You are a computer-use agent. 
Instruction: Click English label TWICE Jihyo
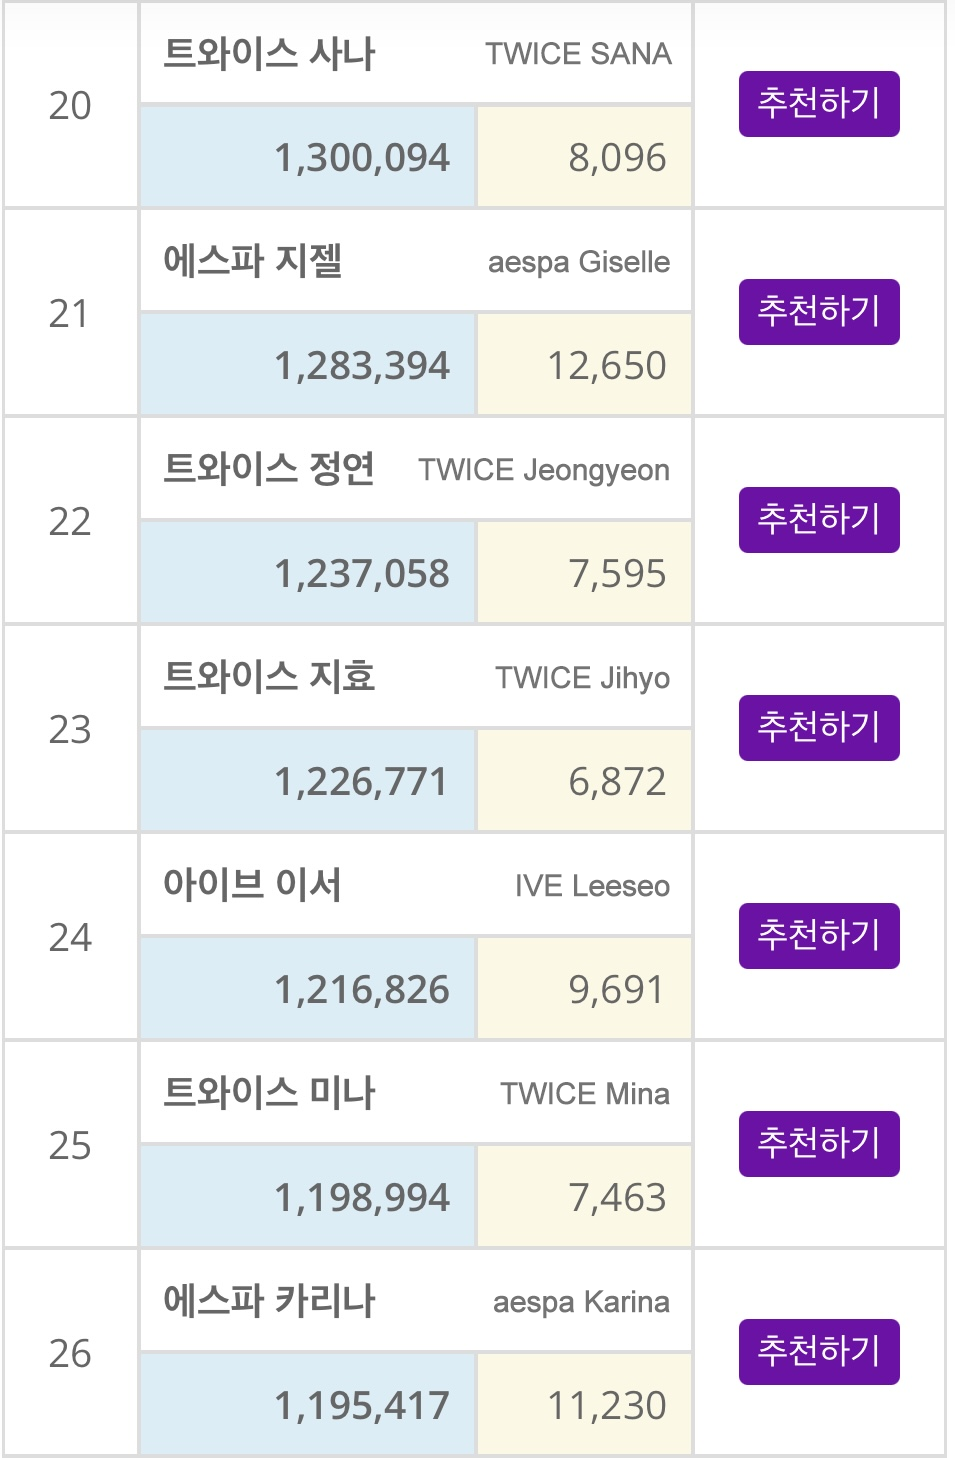click(582, 678)
